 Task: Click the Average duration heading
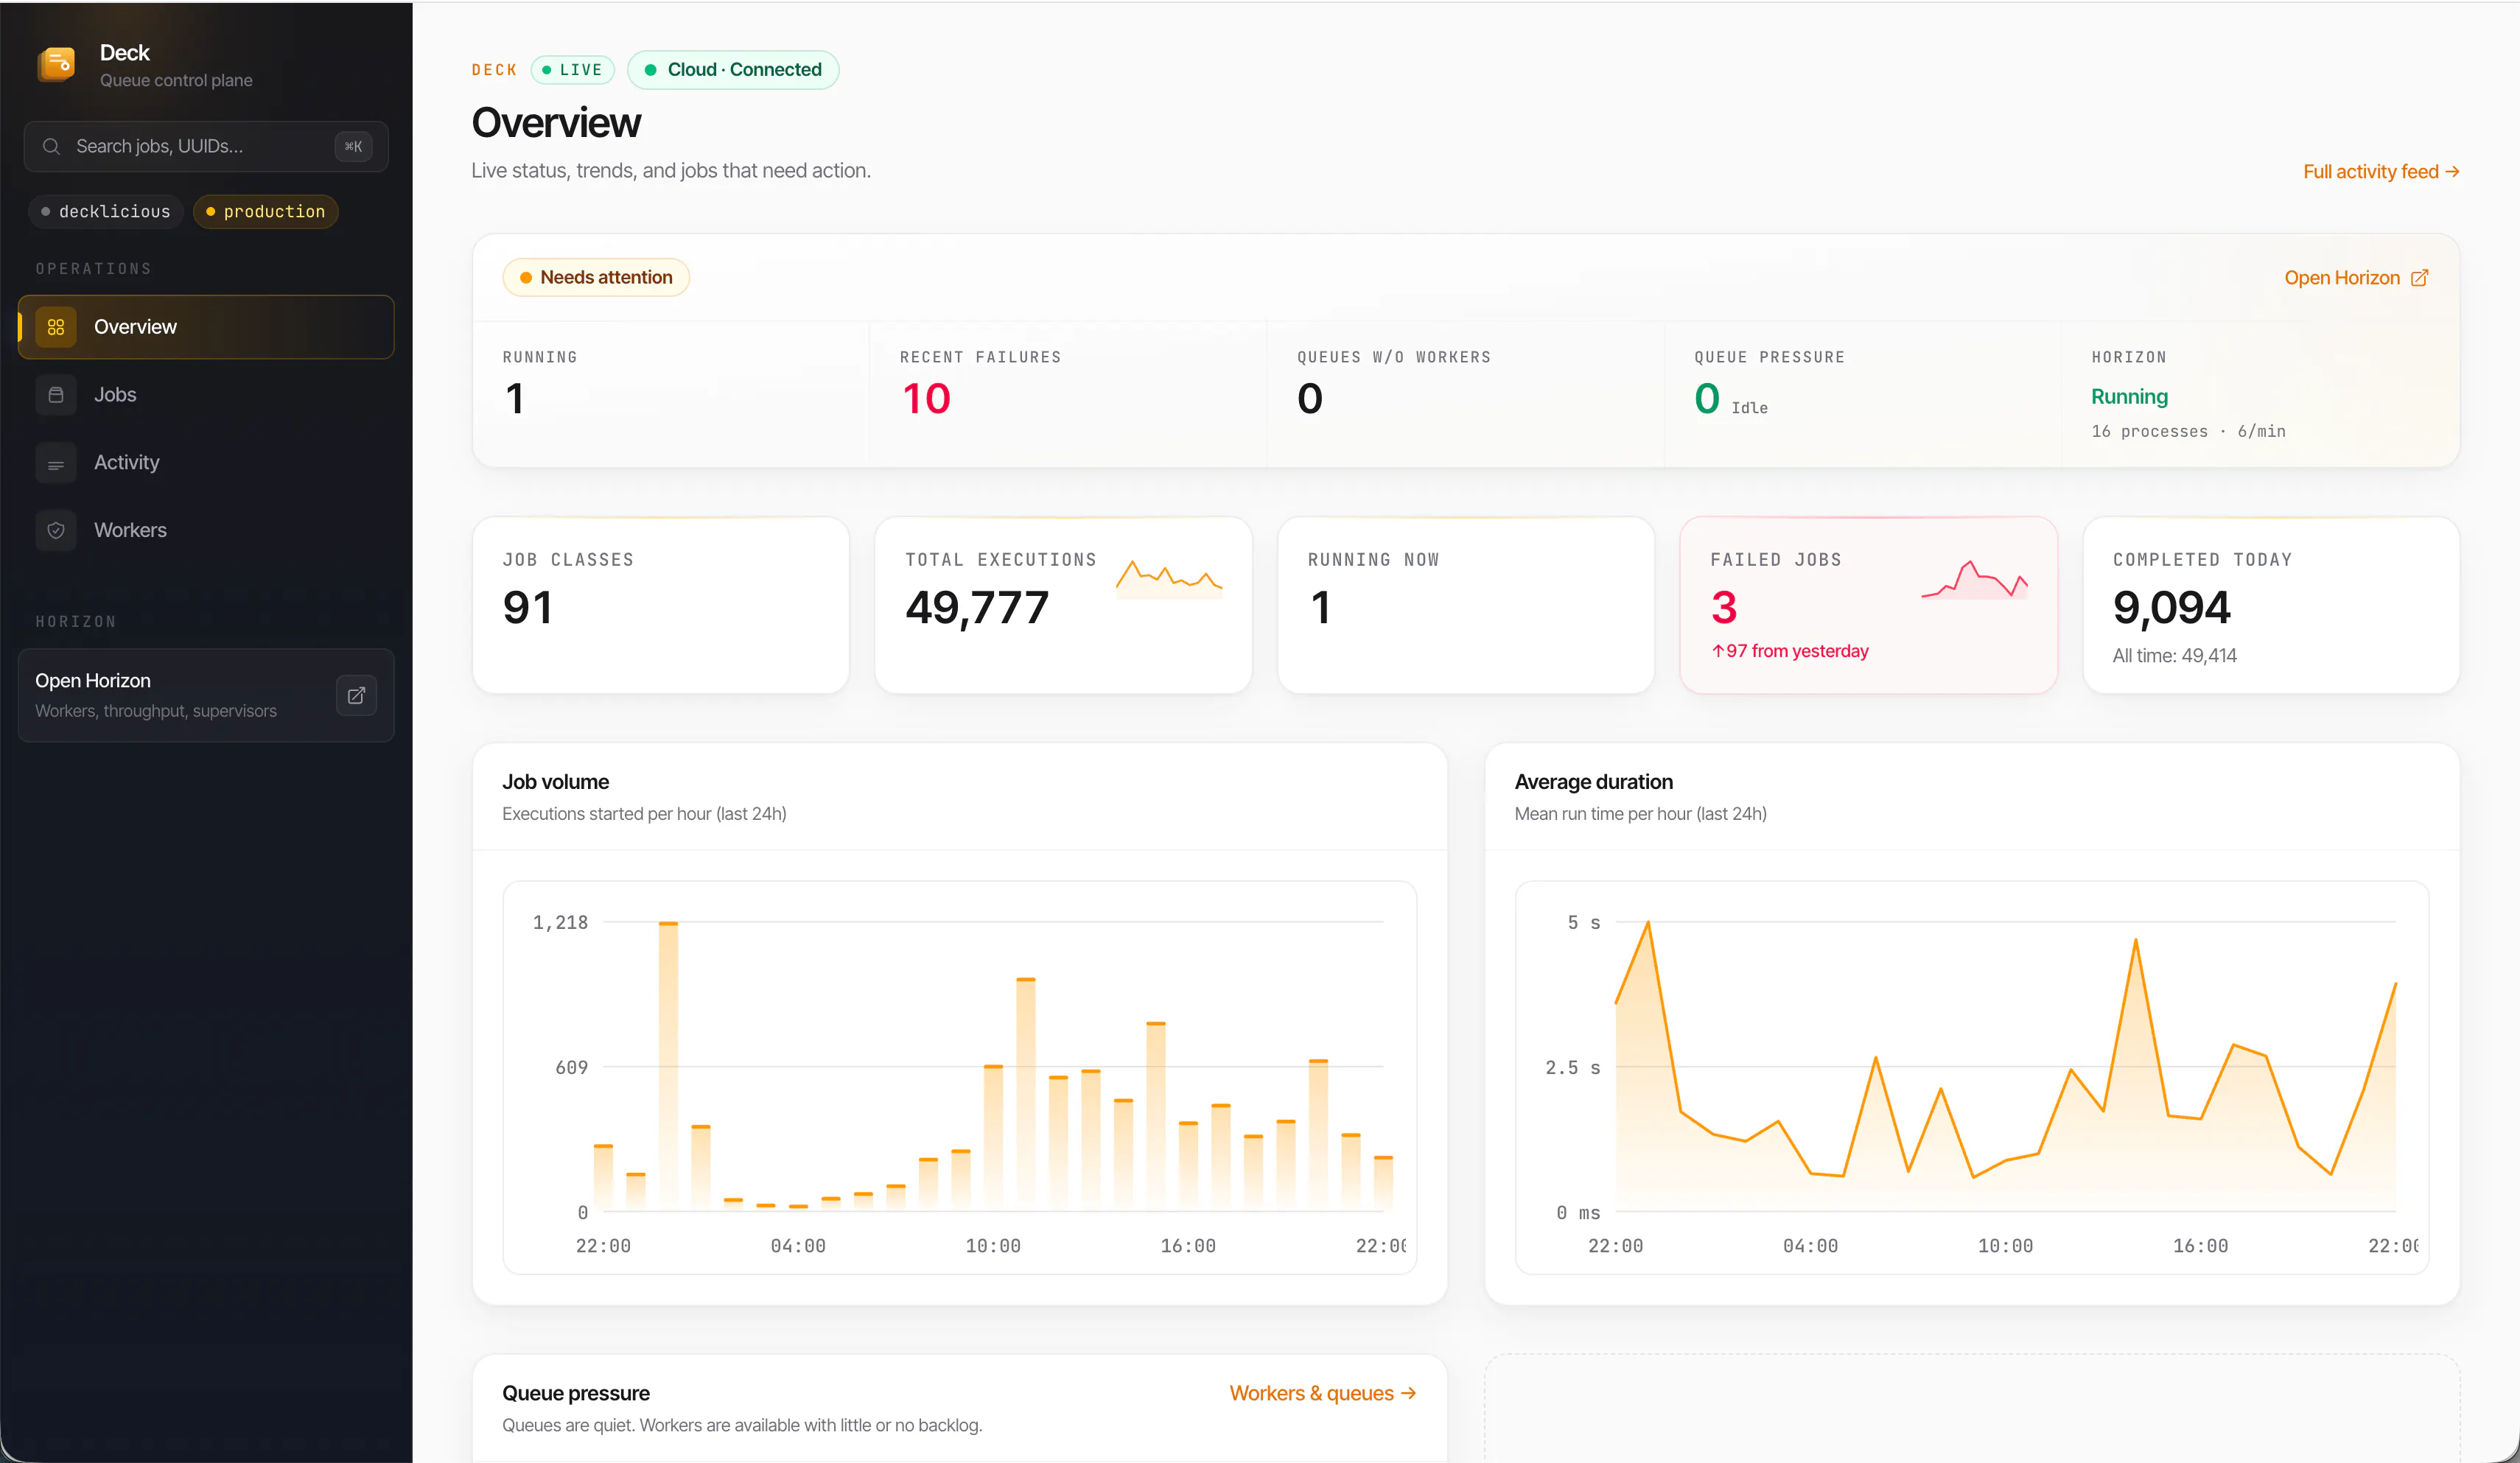(1593, 782)
